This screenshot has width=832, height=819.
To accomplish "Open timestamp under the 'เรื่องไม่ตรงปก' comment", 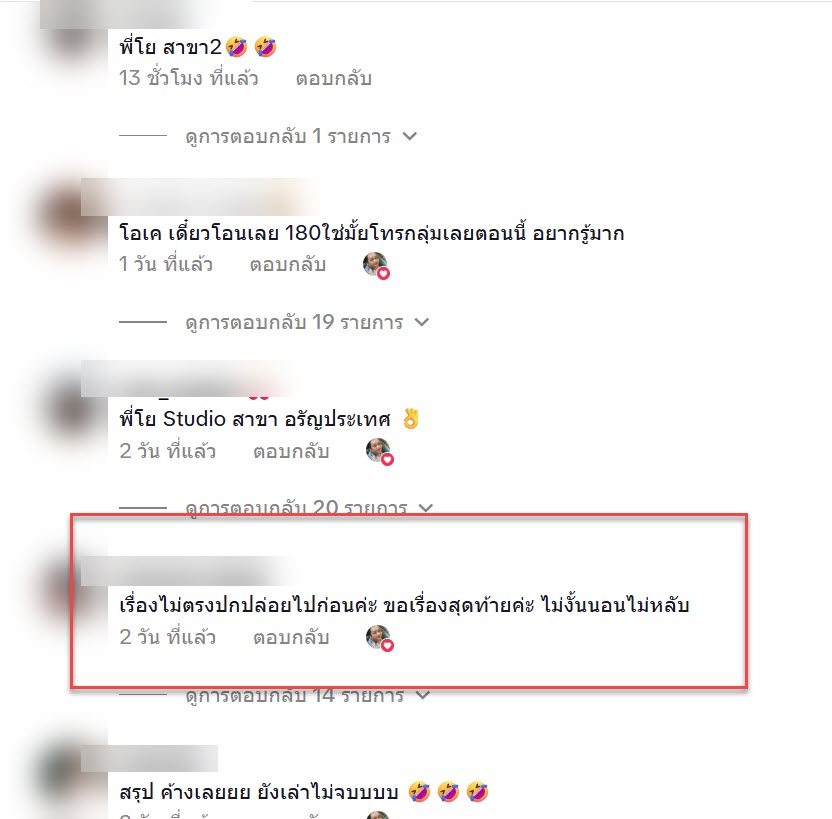I will click(x=167, y=637).
